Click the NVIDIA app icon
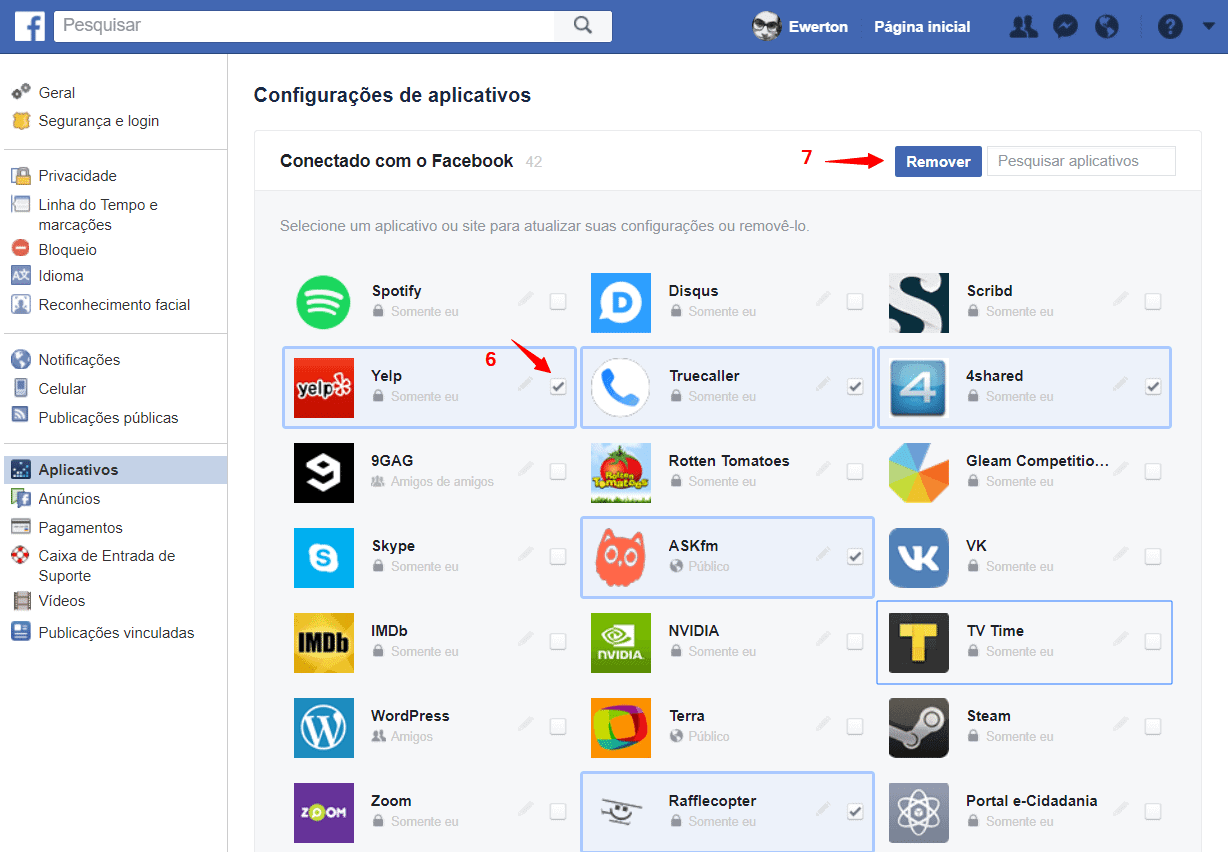Screen dimensions: 1228x852 tap(621, 642)
